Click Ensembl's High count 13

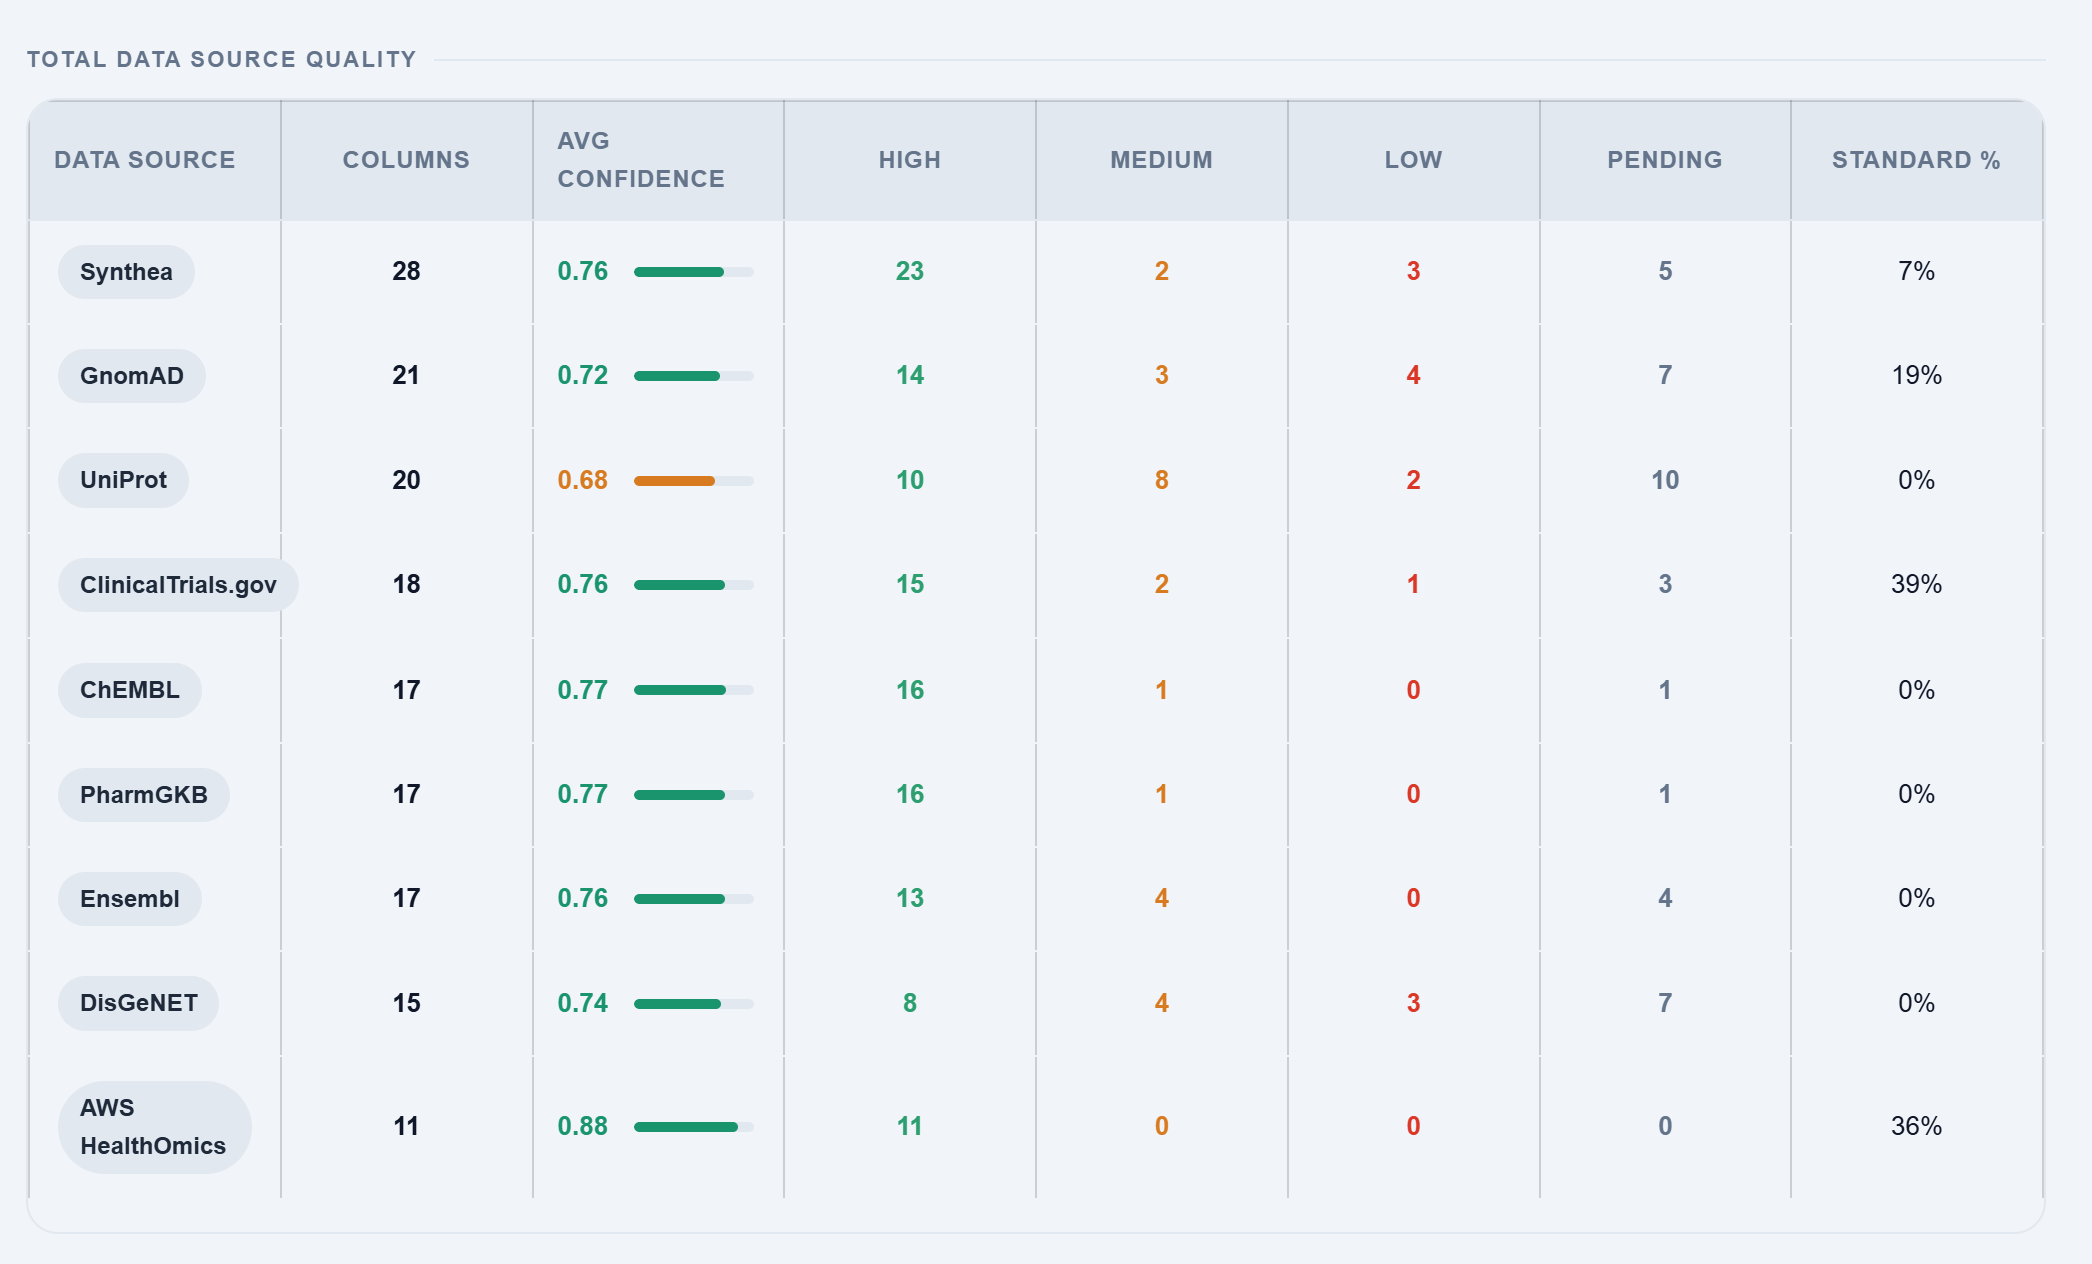(x=910, y=898)
